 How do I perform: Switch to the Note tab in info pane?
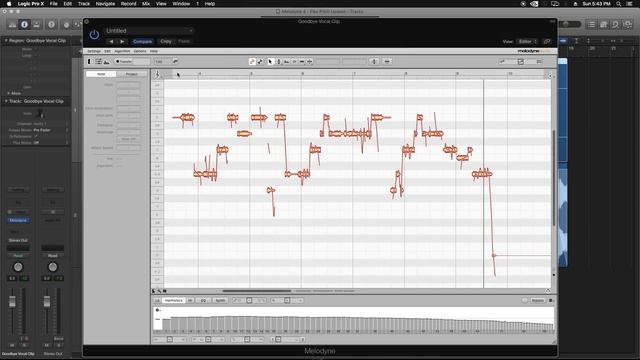tap(101, 74)
